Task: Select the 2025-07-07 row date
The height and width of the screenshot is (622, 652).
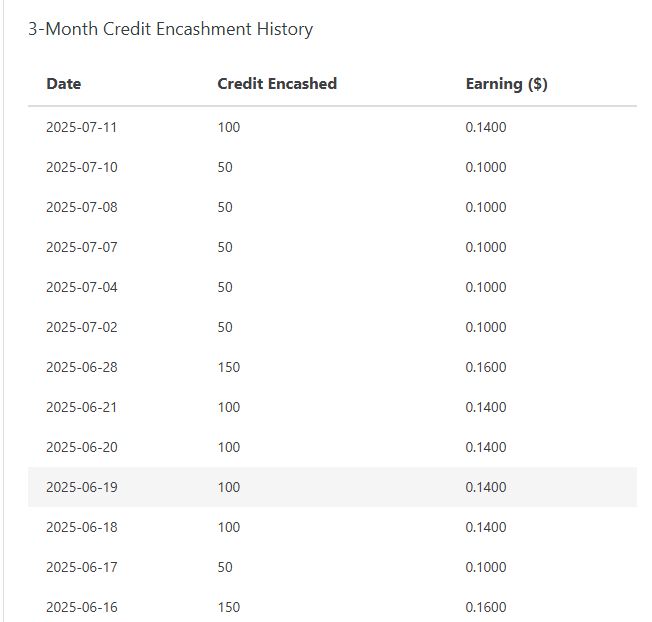Action: (81, 247)
